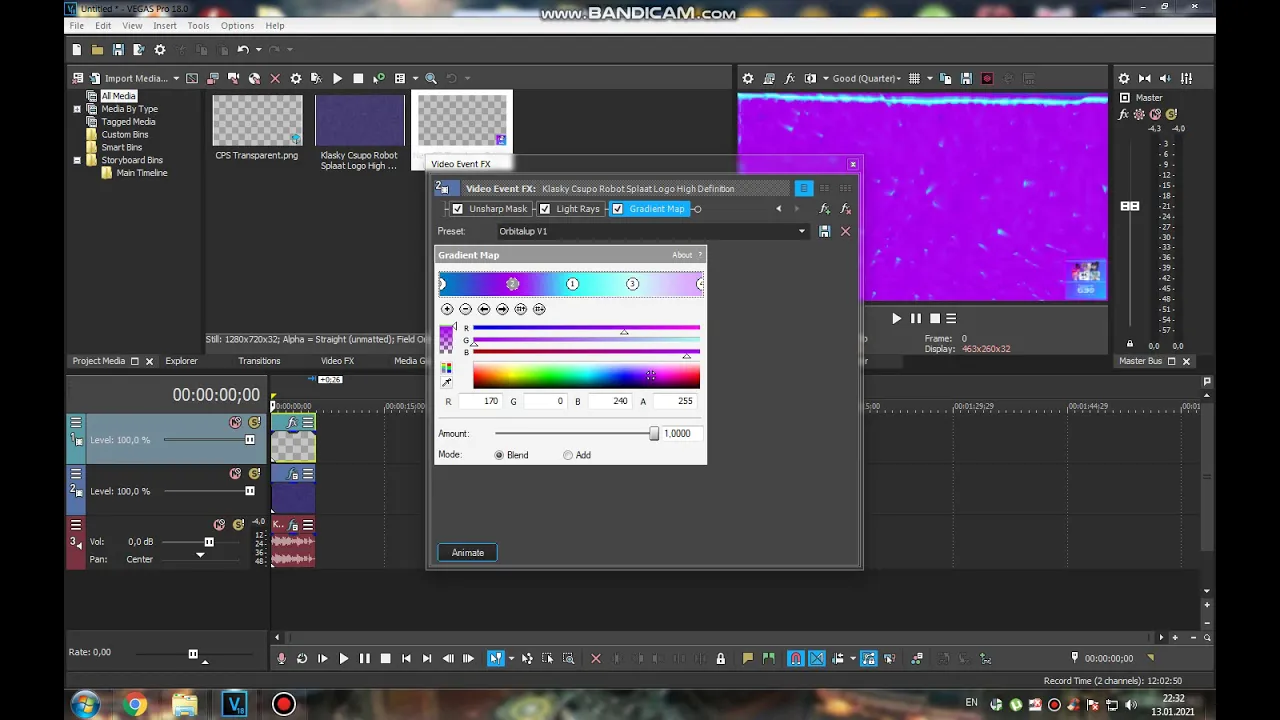
Task: Start preview with Project Media play button
Action: 337,78
